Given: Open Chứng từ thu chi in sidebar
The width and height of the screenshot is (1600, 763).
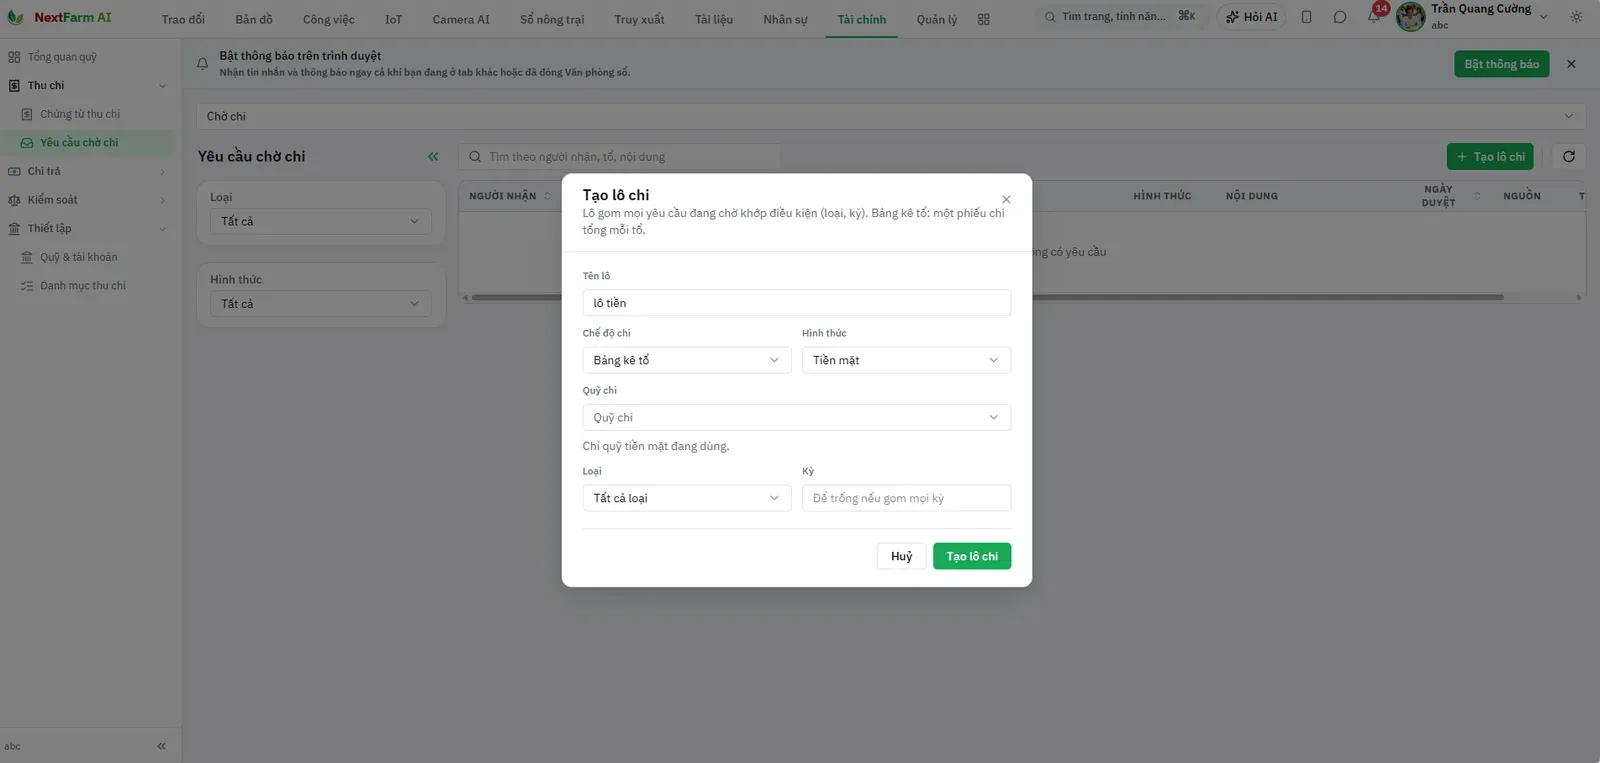Looking at the screenshot, I should point(80,114).
